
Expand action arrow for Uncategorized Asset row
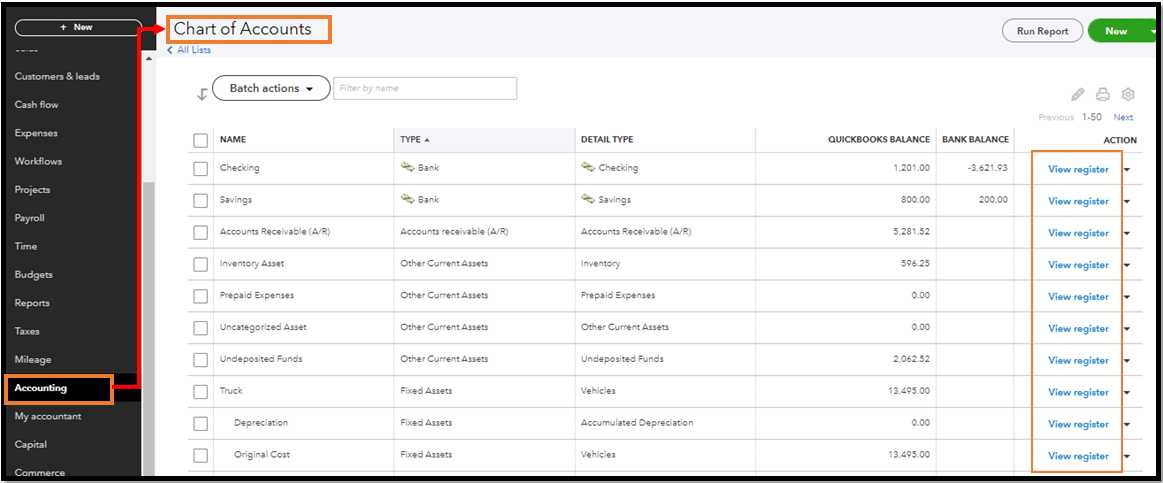pos(1127,329)
